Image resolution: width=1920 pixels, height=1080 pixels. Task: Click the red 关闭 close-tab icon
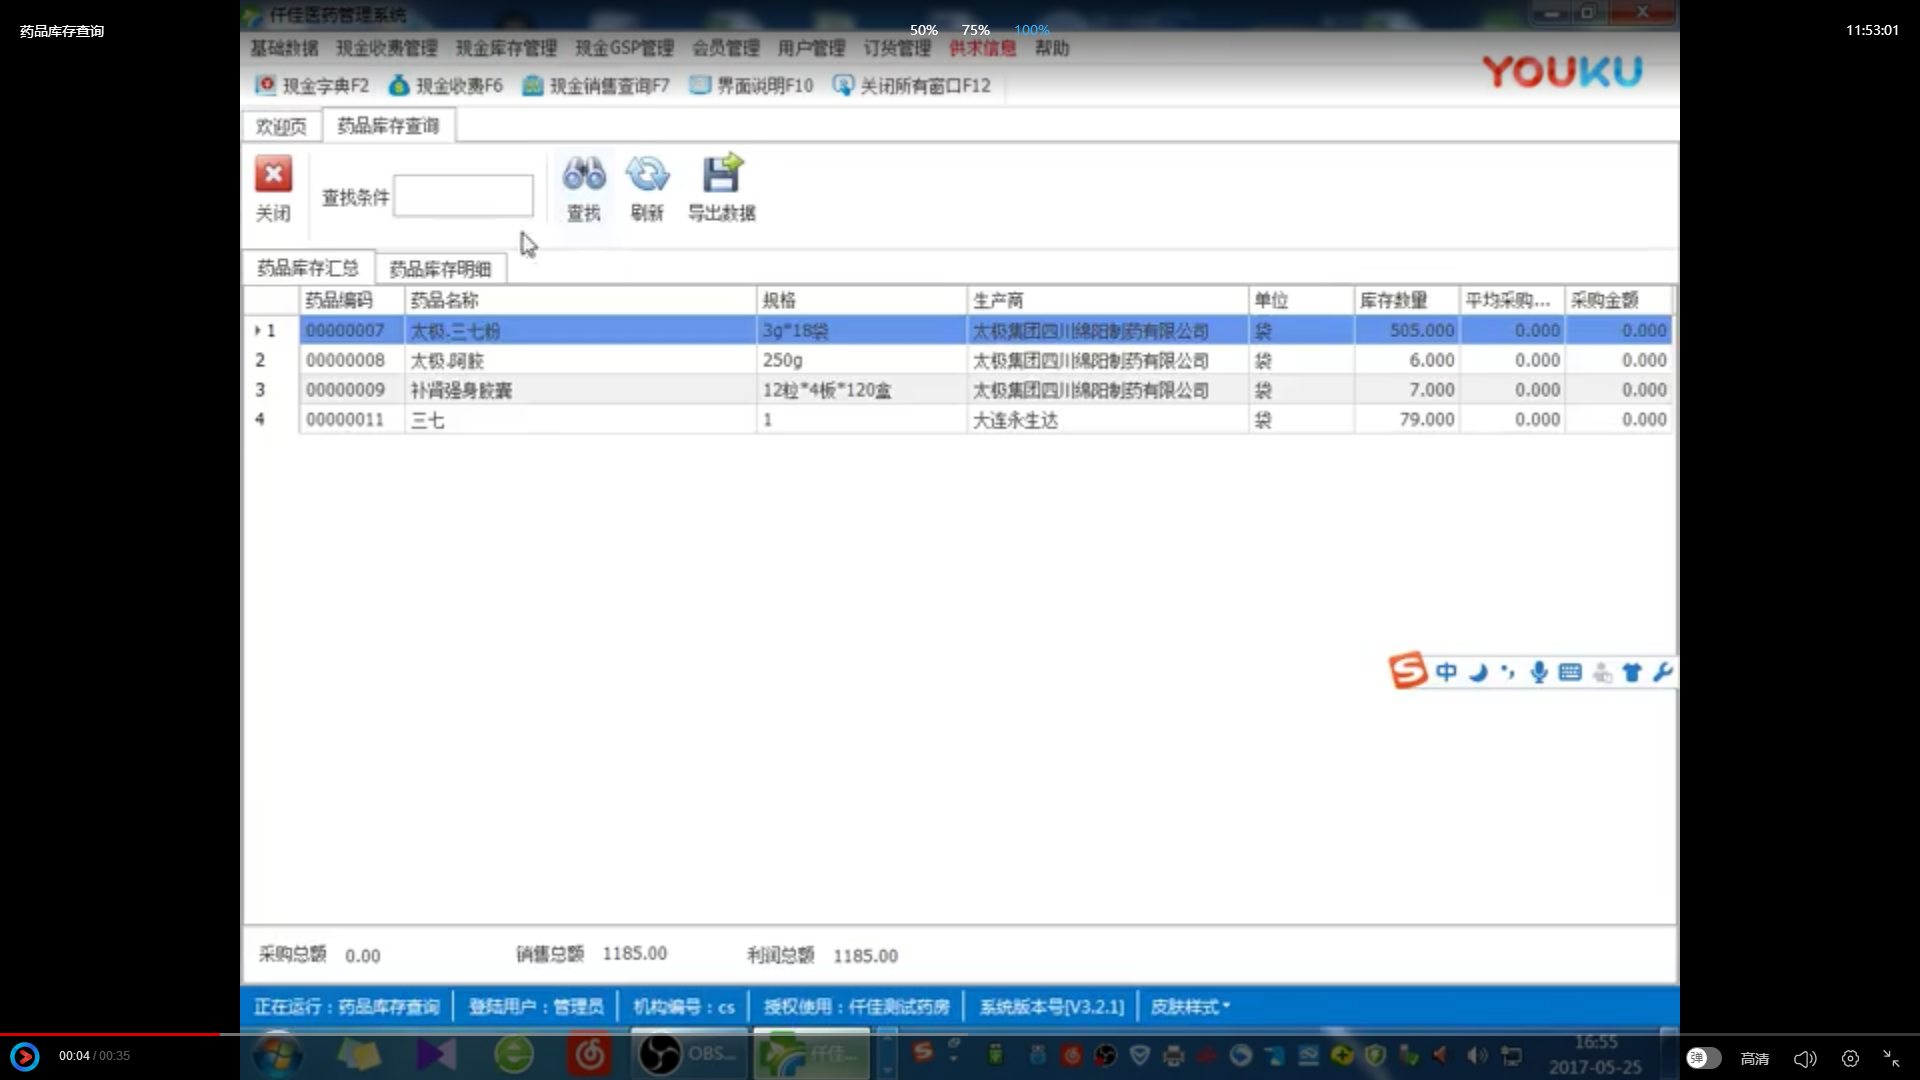tap(273, 174)
